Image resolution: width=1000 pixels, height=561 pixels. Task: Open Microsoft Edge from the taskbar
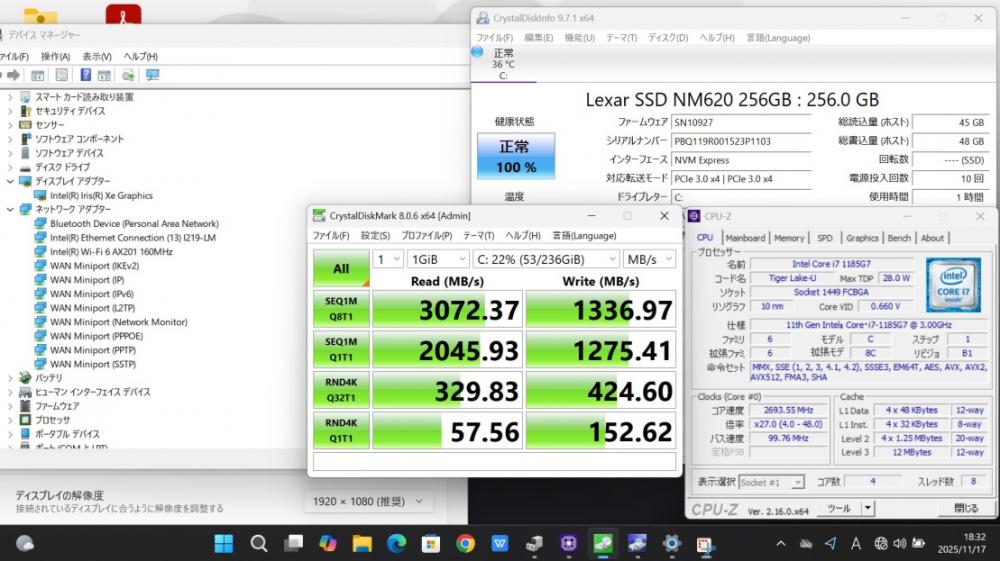(396, 543)
